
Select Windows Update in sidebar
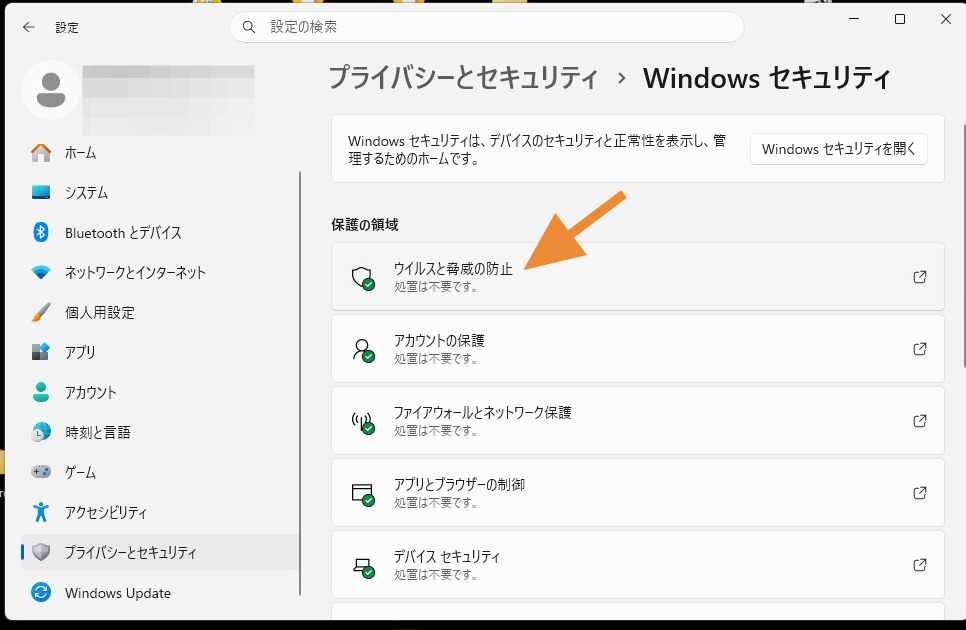[160, 592]
